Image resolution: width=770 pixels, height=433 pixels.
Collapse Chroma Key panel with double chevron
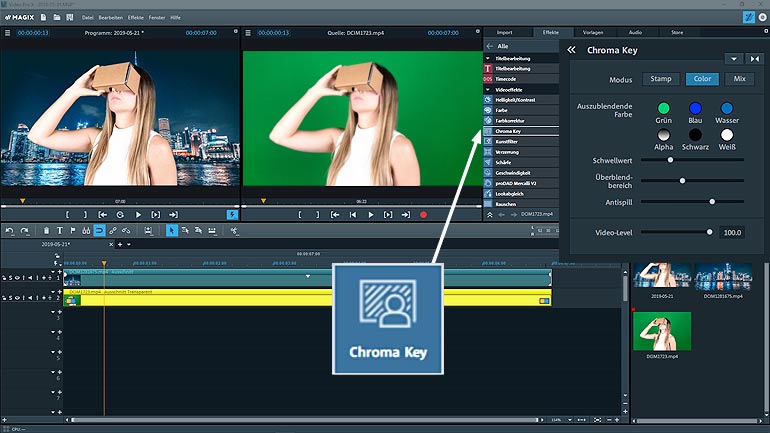click(571, 50)
